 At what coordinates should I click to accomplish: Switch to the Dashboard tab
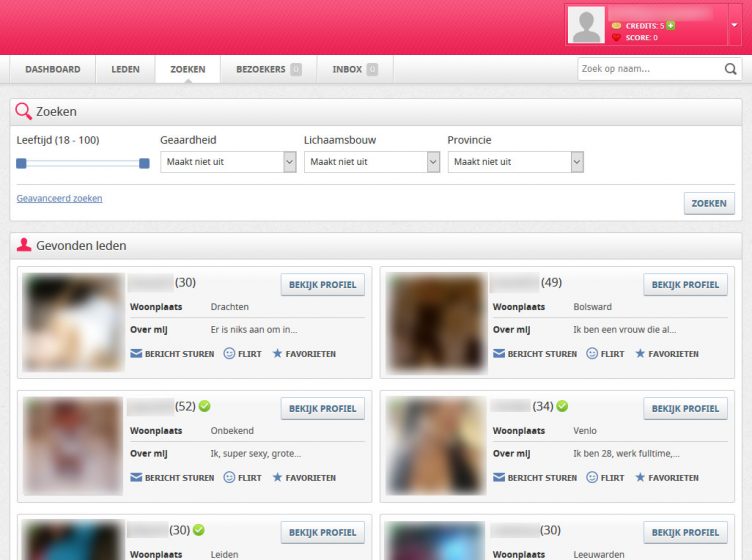click(x=53, y=70)
